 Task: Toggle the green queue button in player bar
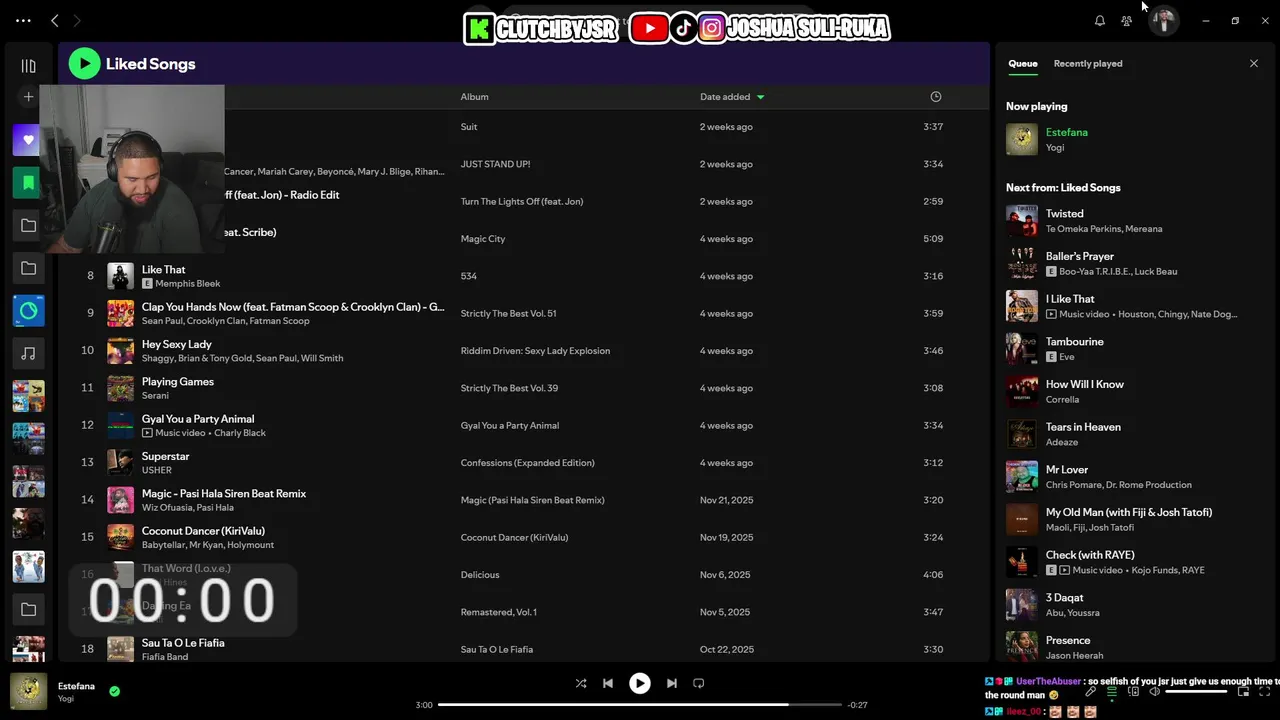click(x=1112, y=692)
